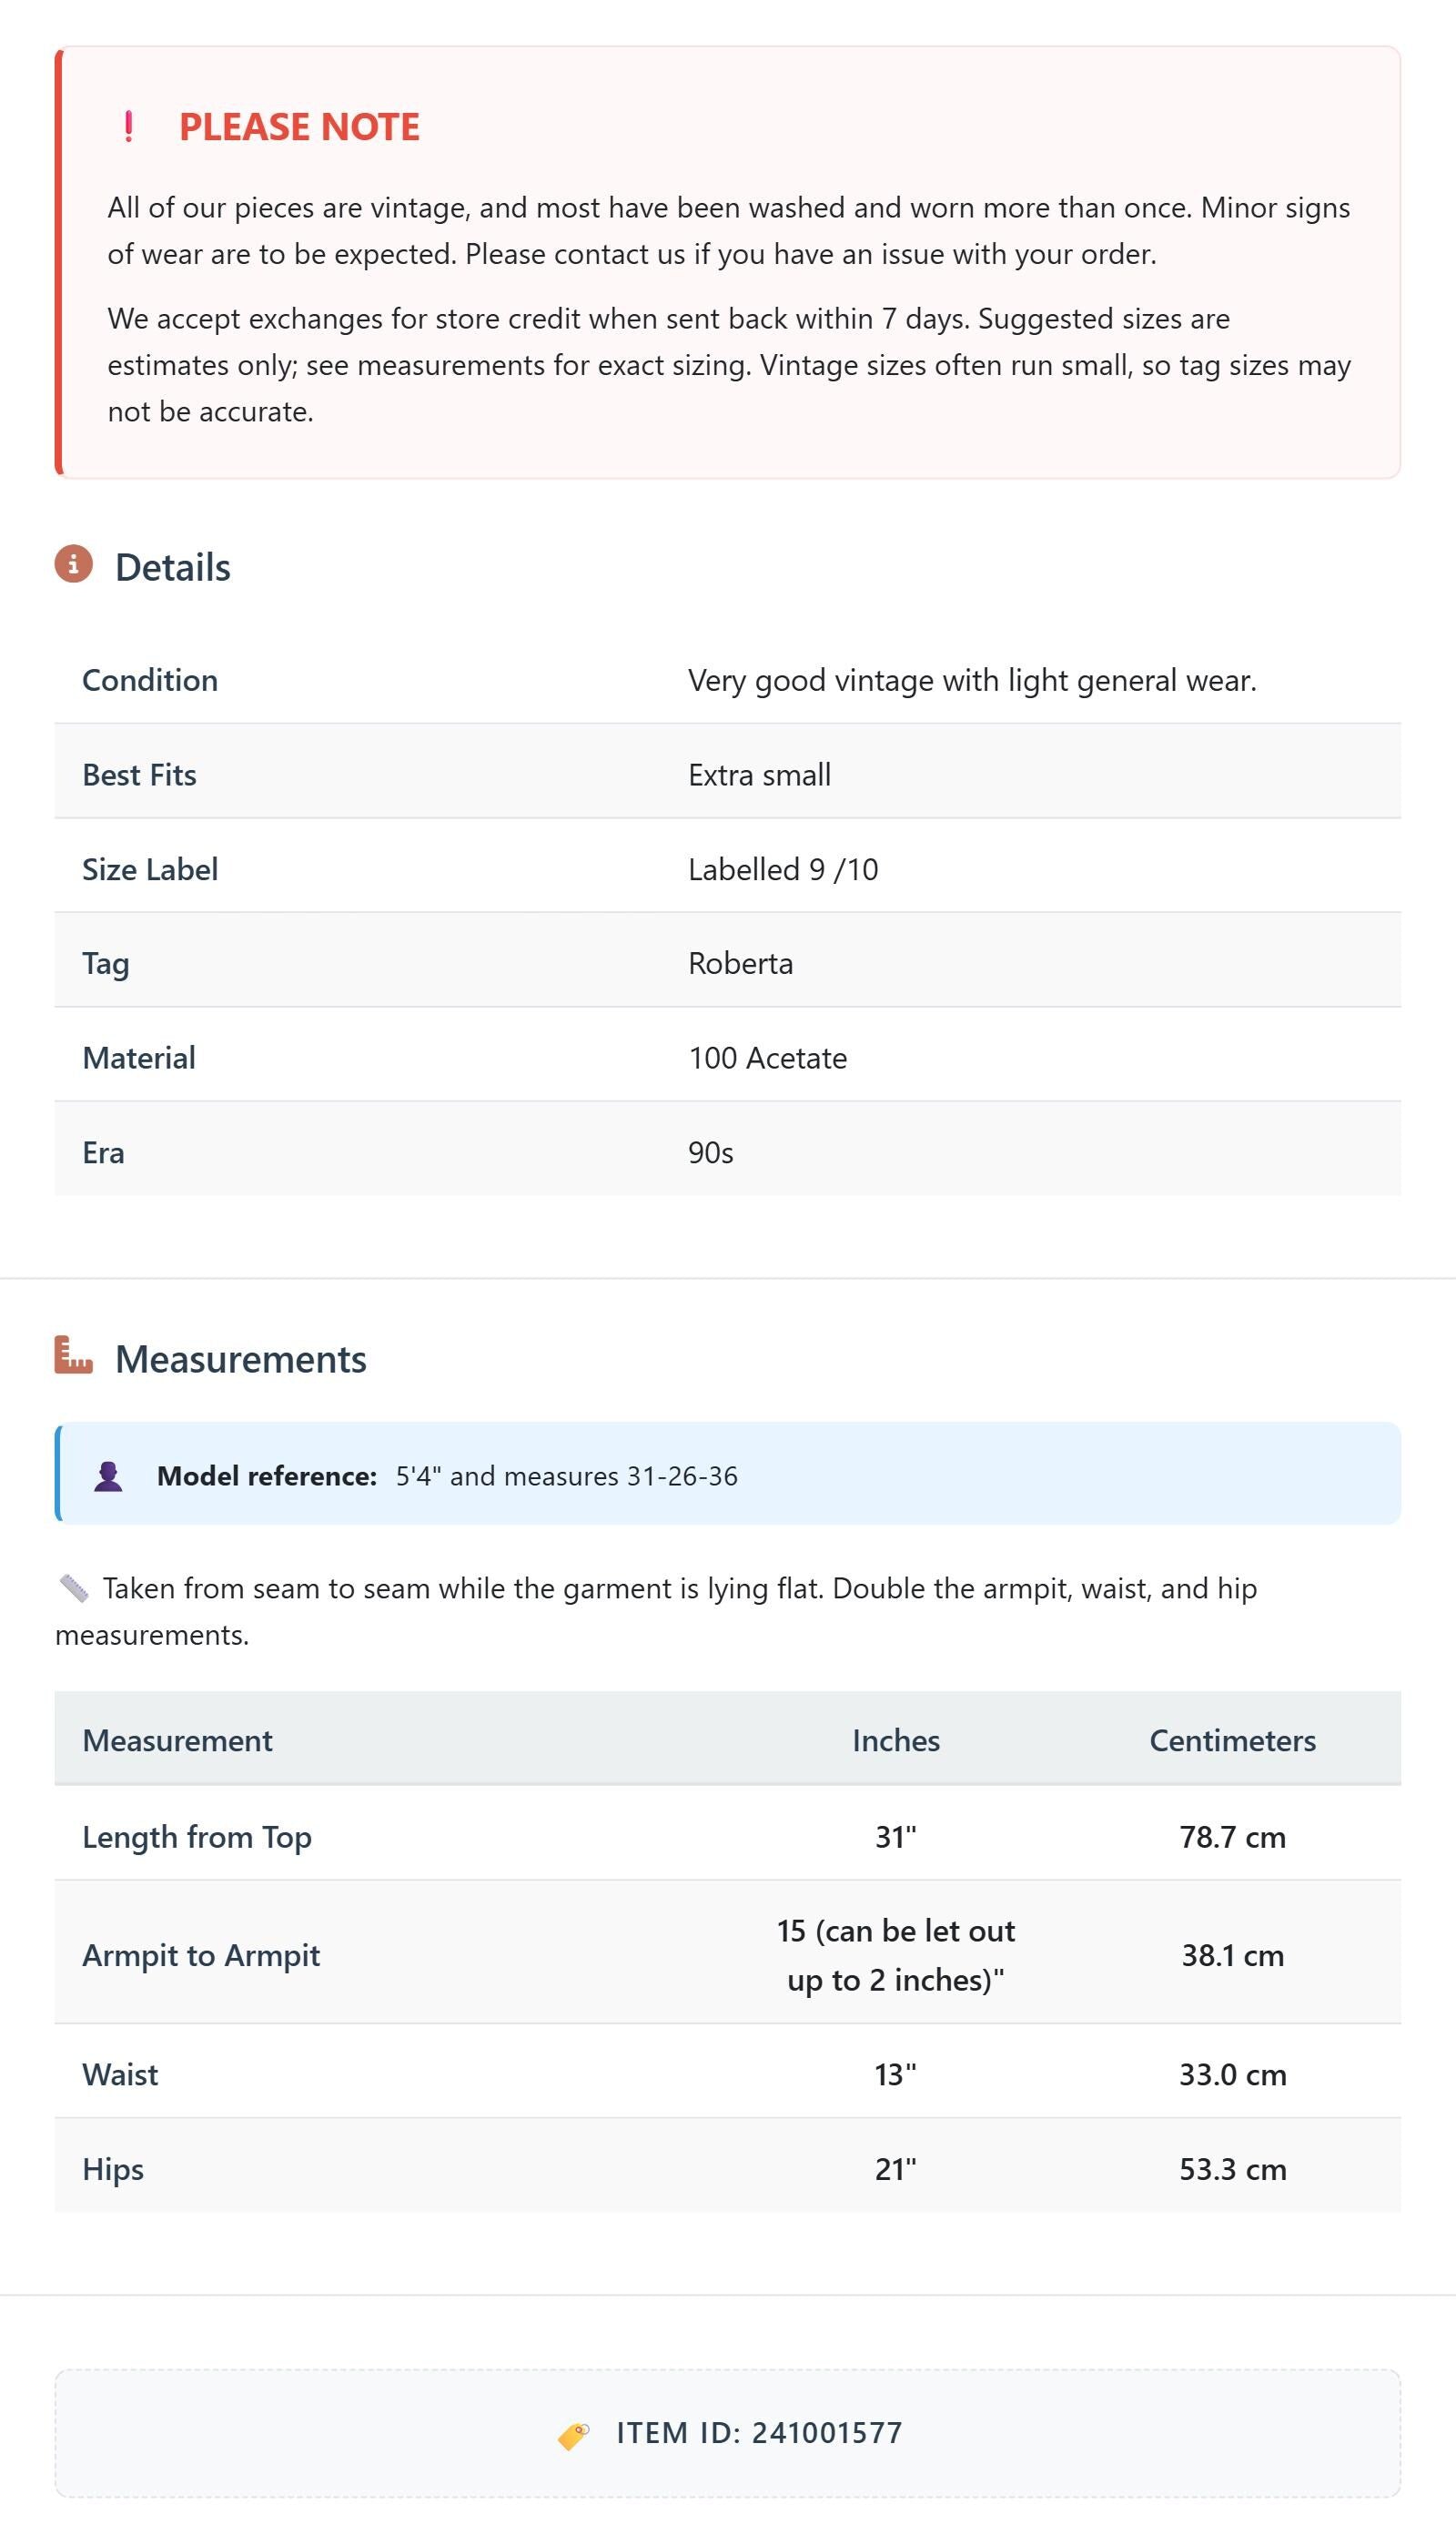Click the 'Extra small' Best Fits value

(759, 775)
